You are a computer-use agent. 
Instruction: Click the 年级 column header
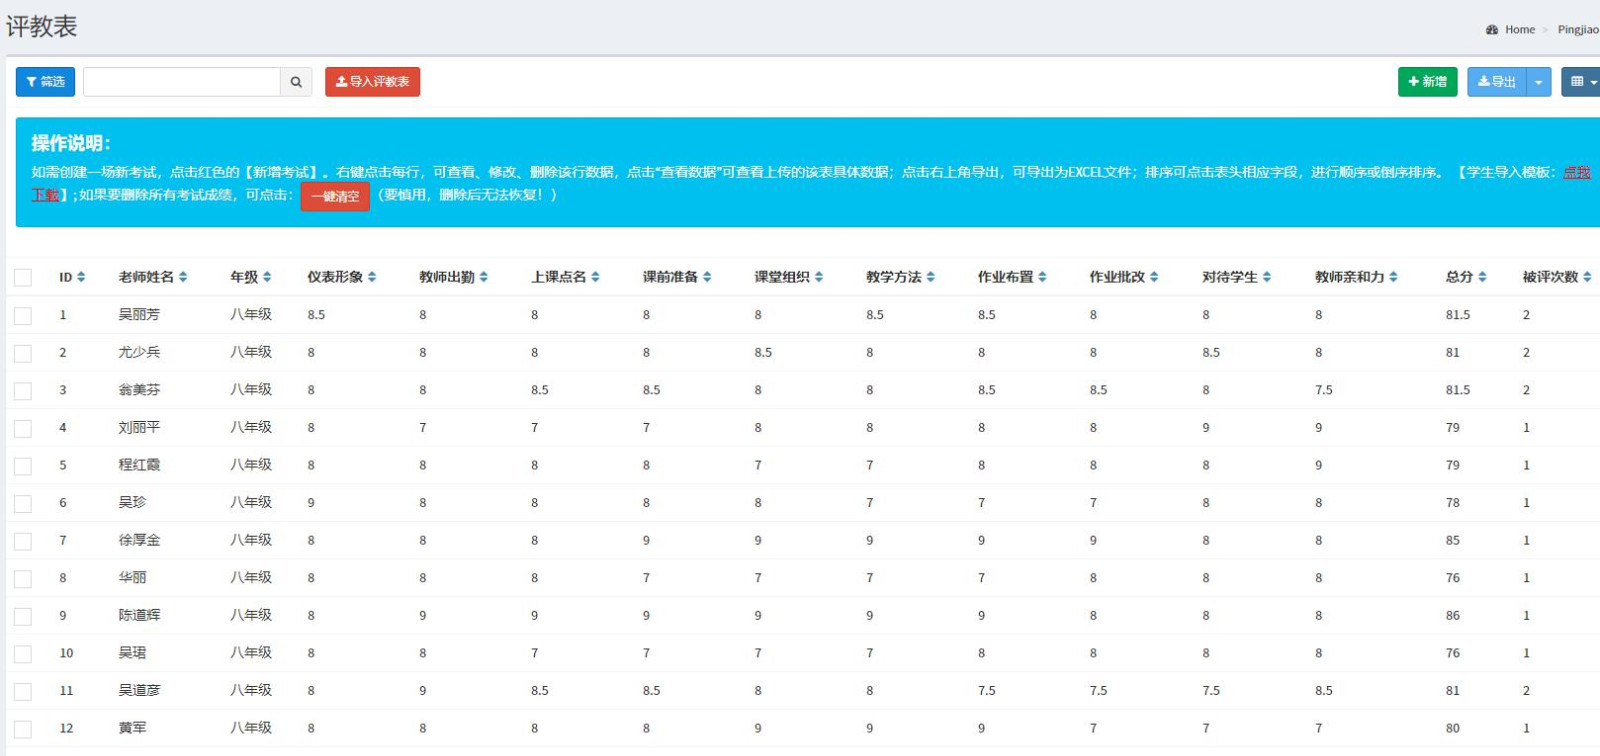(x=250, y=277)
